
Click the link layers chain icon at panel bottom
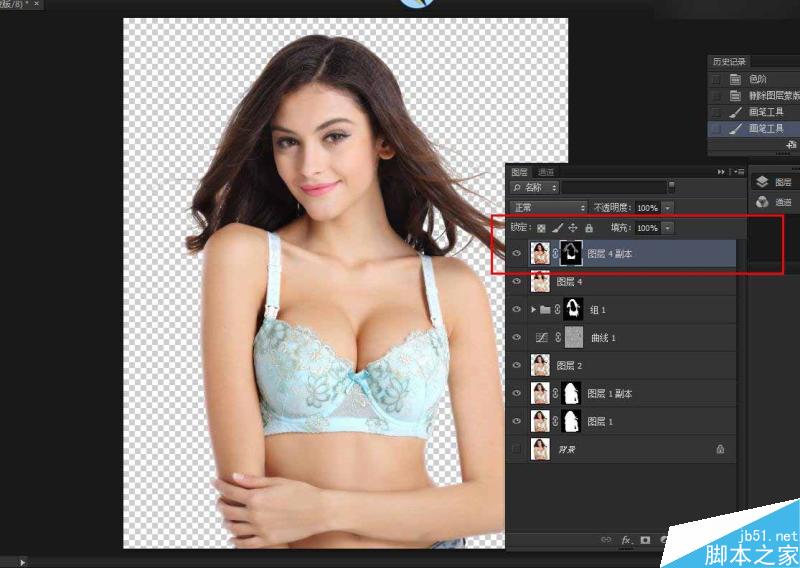pyautogui.click(x=606, y=539)
